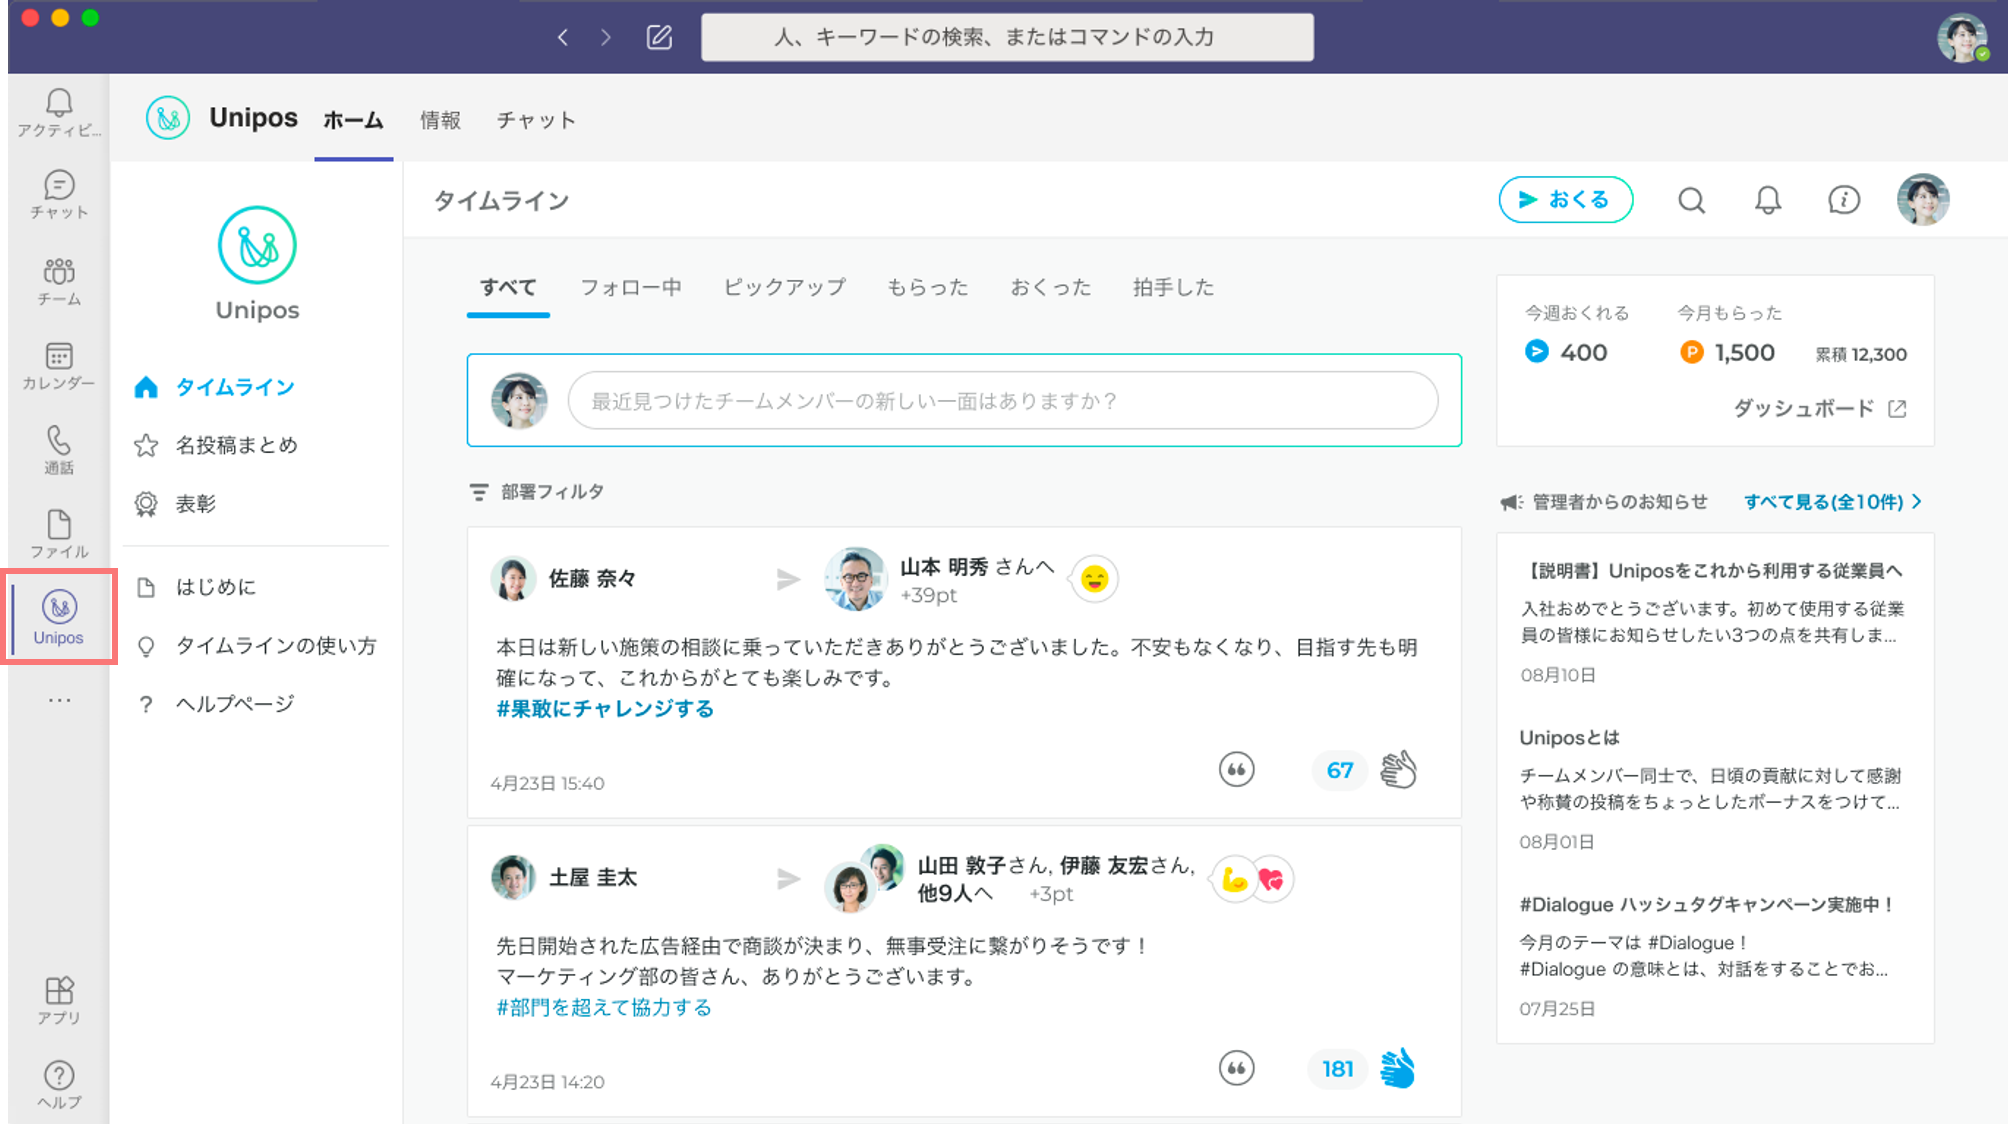The width and height of the screenshot is (2008, 1124).
Task: Open the Chat icon in the left sidebar
Action: pyautogui.click(x=58, y=194)
